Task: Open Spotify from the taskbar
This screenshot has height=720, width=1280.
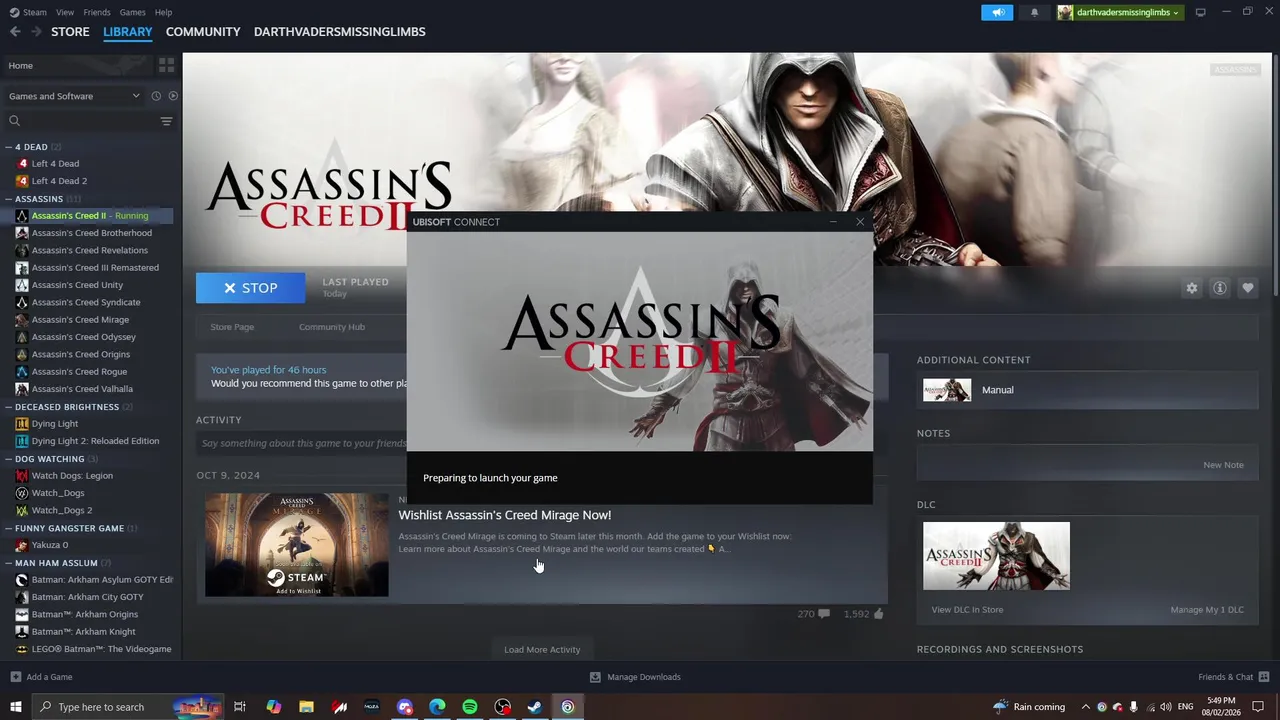Action: click(470, 707)
